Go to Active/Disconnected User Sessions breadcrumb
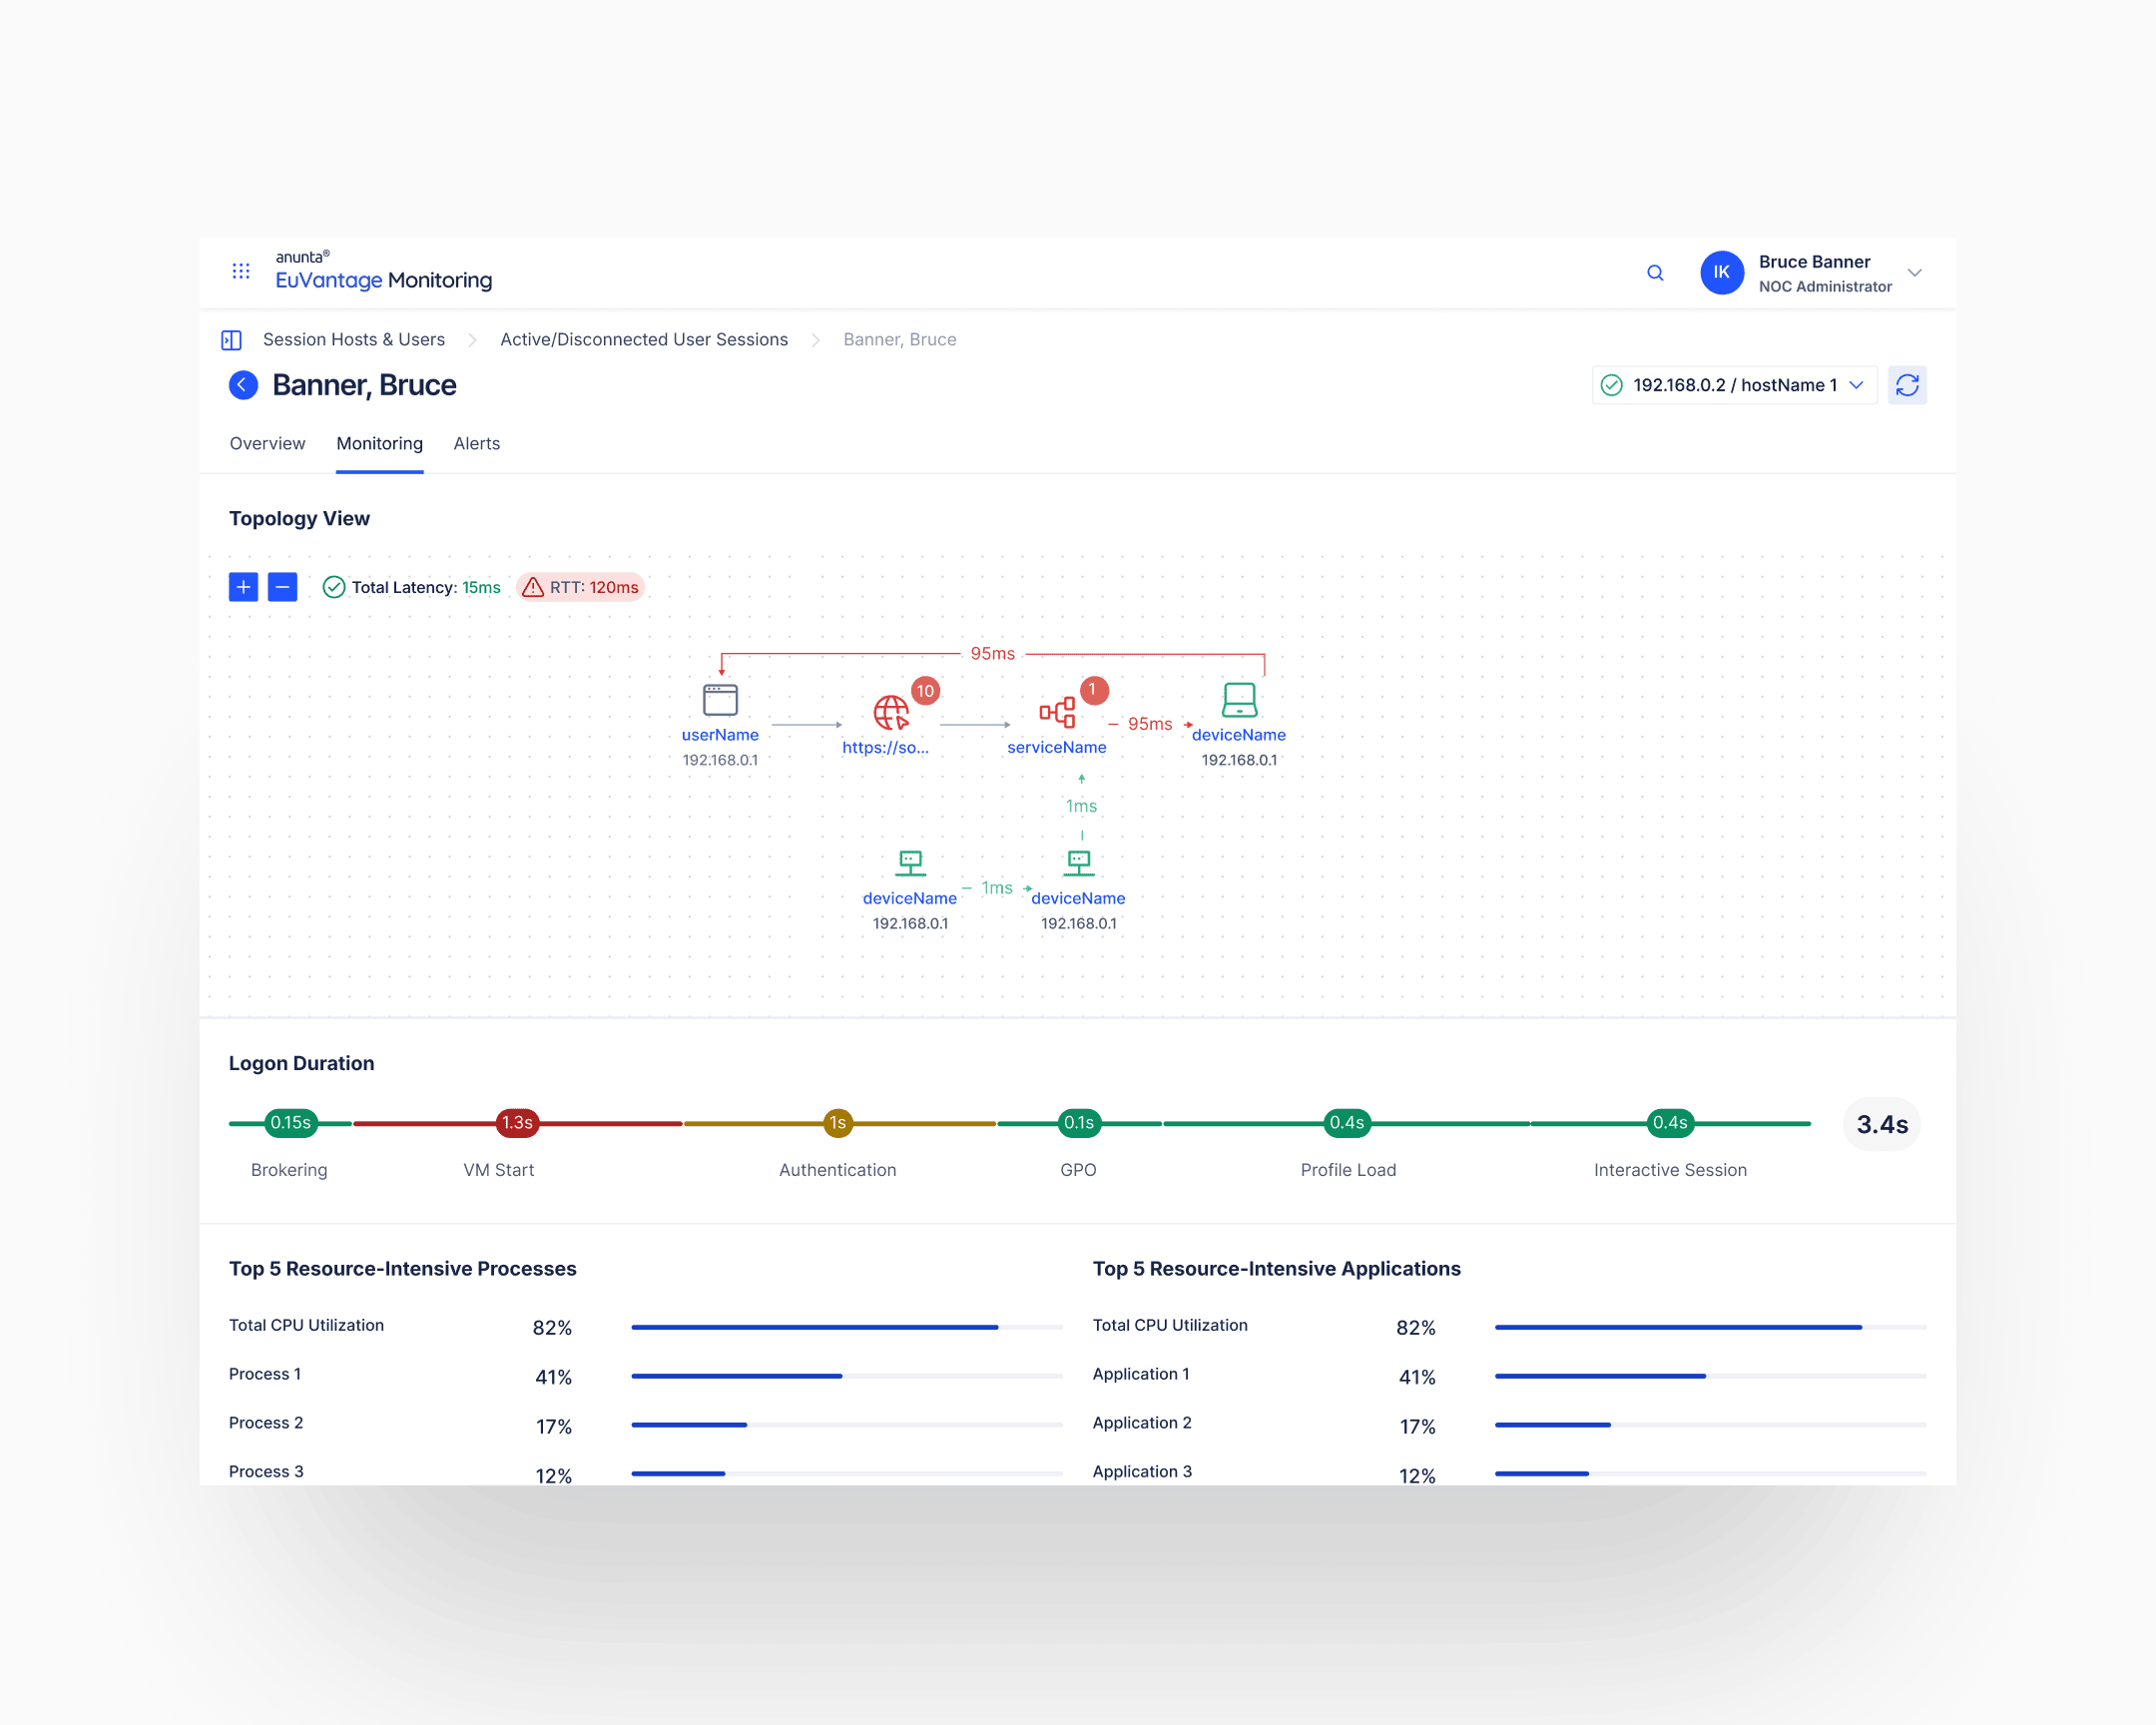Image resolution: width=2156 pixels, height=1725 pixels. click(x=644, y=340)
